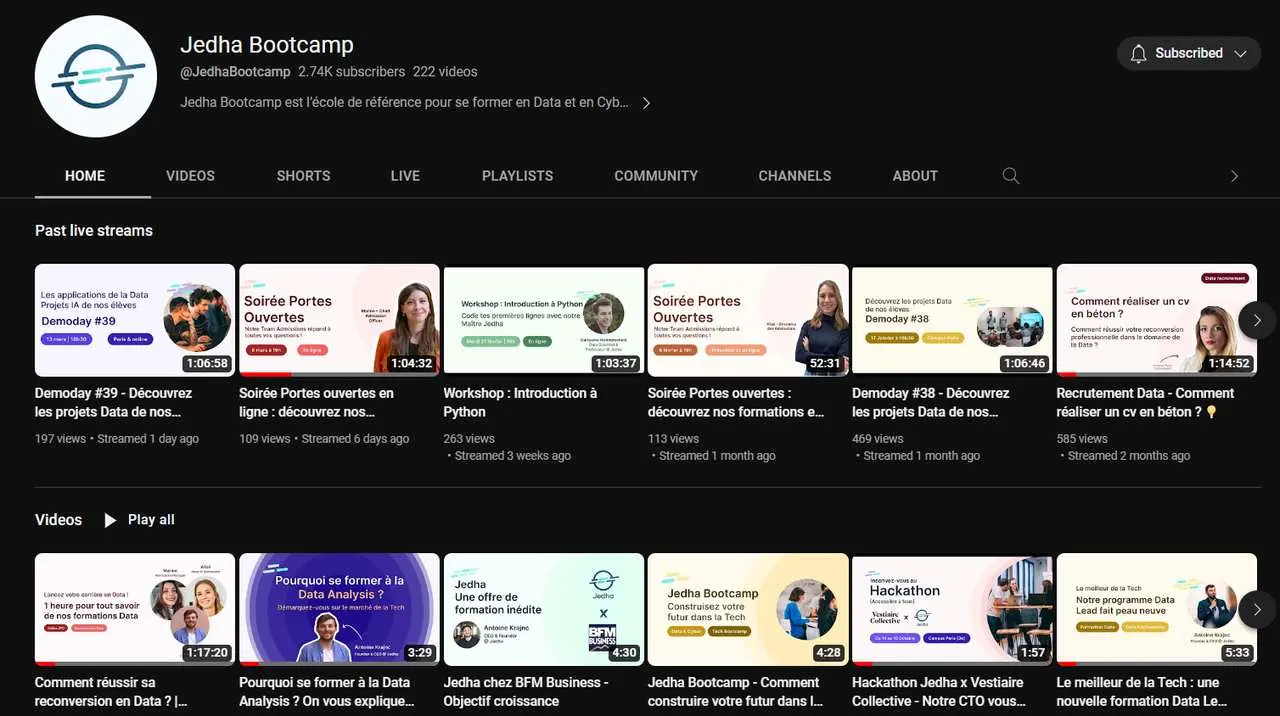Switch to the PLAYLISTS tab
1280x716 pixels.
click(x=517, y=176)
